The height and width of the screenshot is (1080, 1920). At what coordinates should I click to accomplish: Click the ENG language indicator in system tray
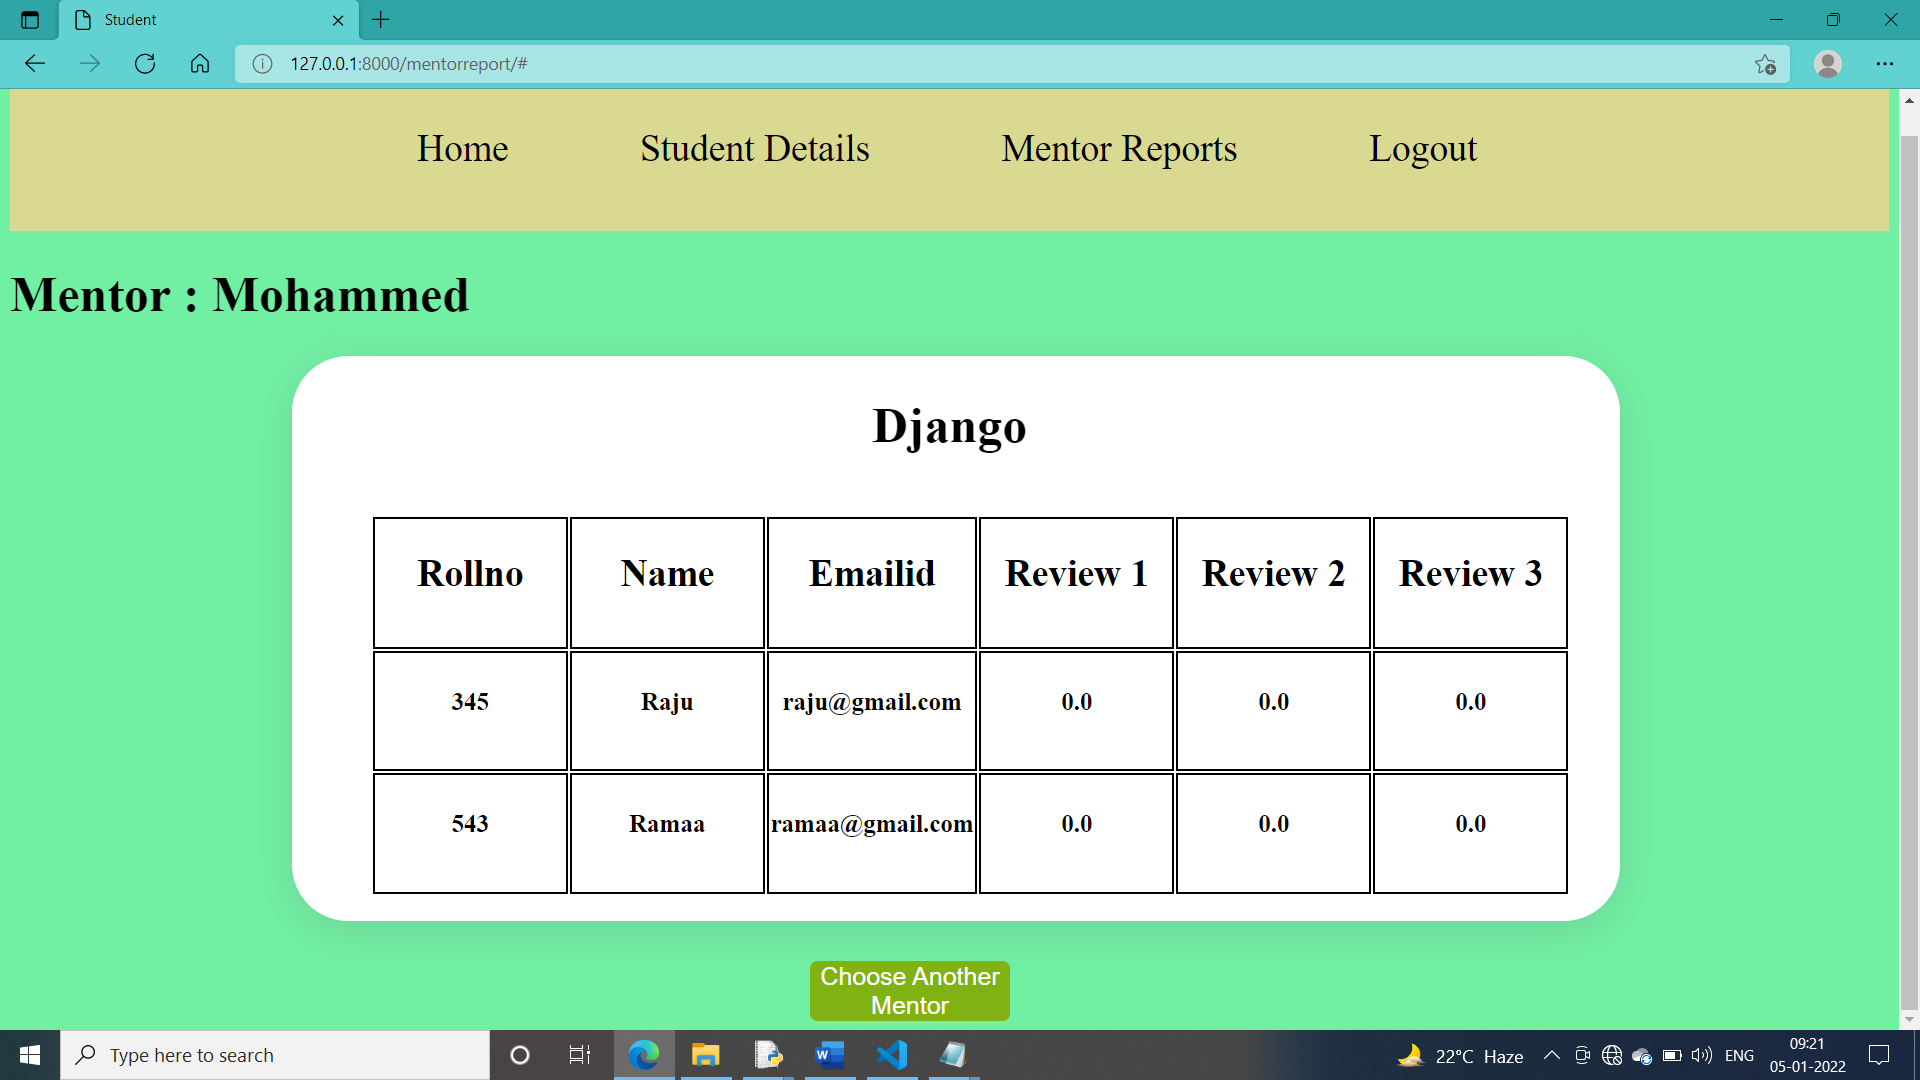[x=1740, y=1054]
